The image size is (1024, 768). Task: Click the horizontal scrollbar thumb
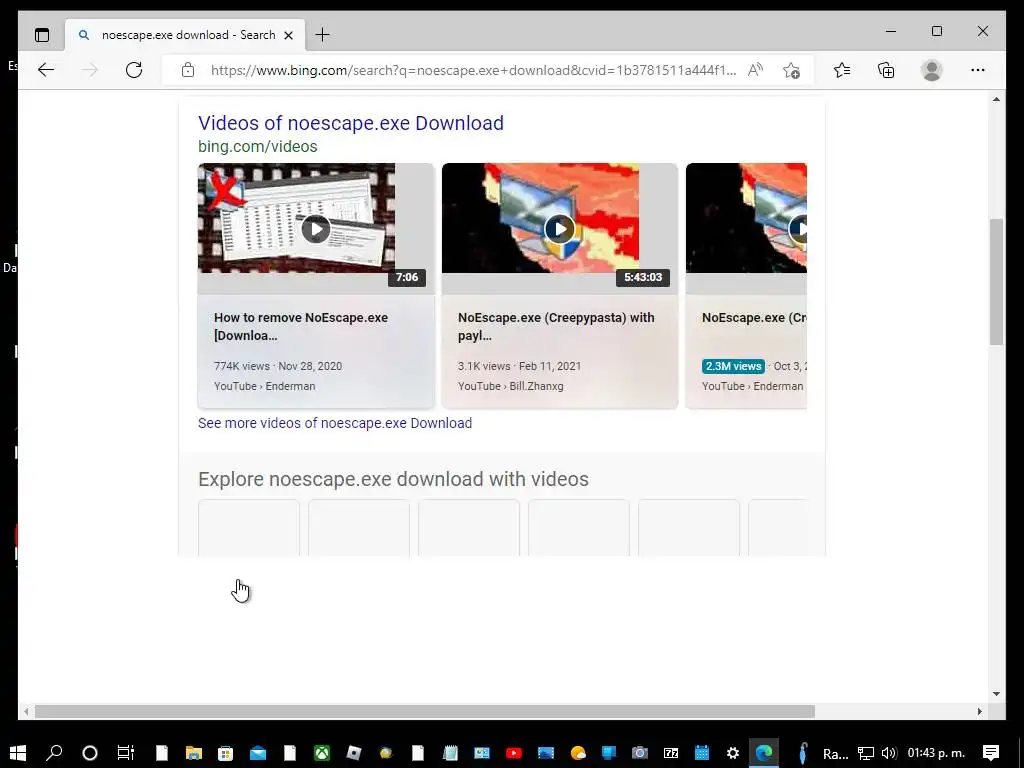click(424, 711)
